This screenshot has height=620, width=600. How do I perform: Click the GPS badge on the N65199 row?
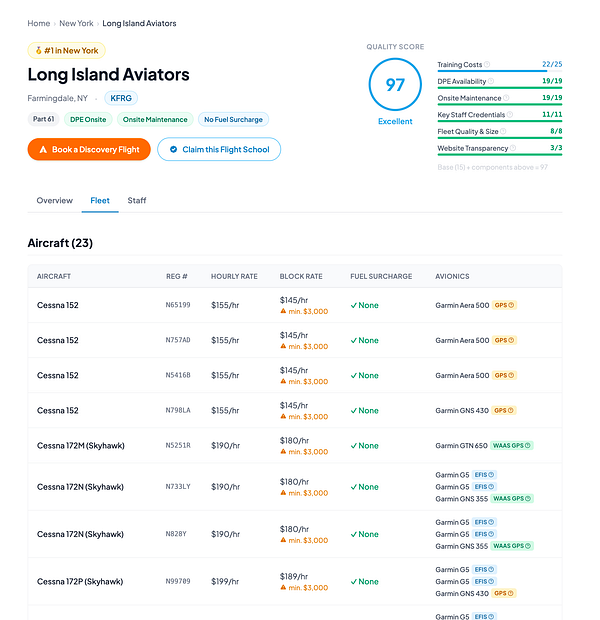(504, 305)
